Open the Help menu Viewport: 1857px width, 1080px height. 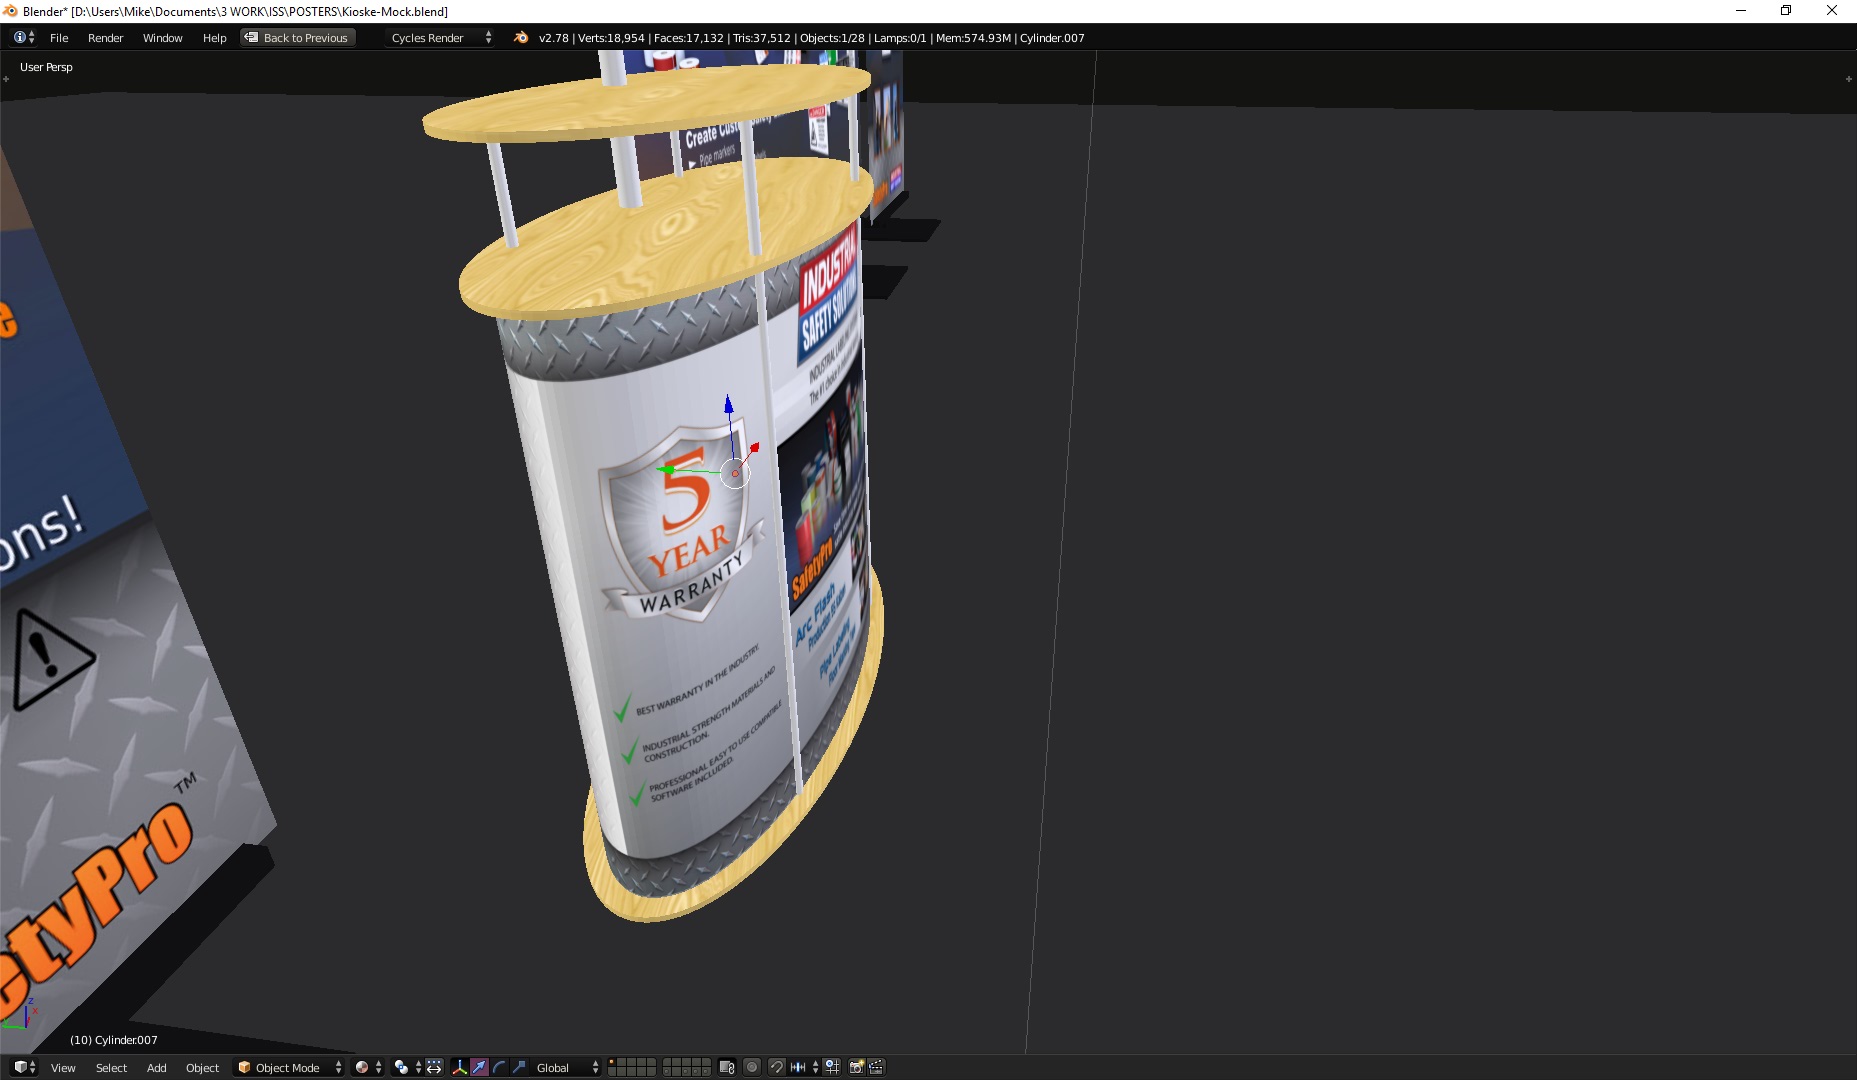click(214, 38)
